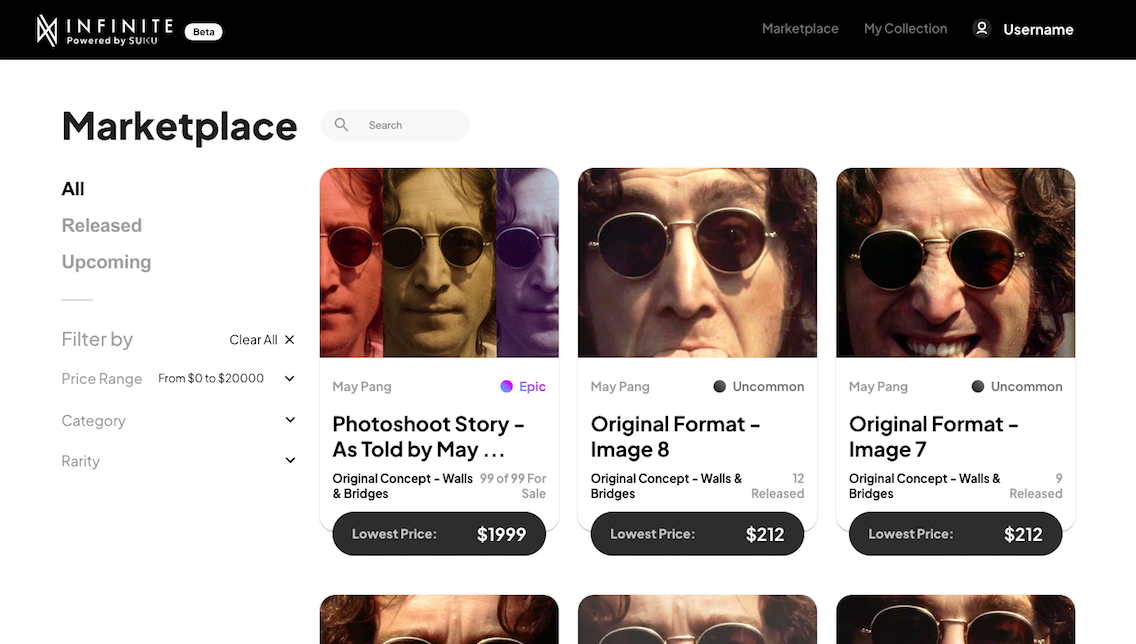Click 'Original Concept – Walls & Bridges' on Epic card
The height and width of the screenshot is (644, 1136).
point(403,486)
